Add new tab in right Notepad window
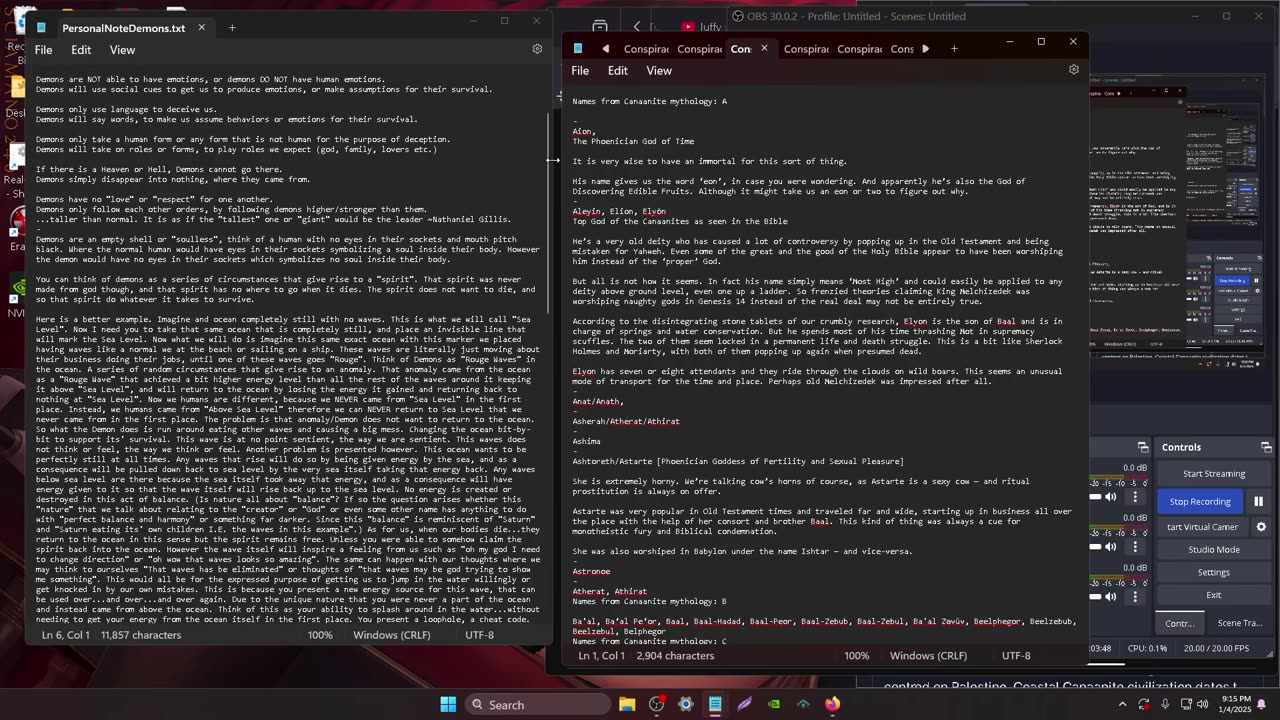This screenshot has height=720, width=1280. click(x=954, y=48)
